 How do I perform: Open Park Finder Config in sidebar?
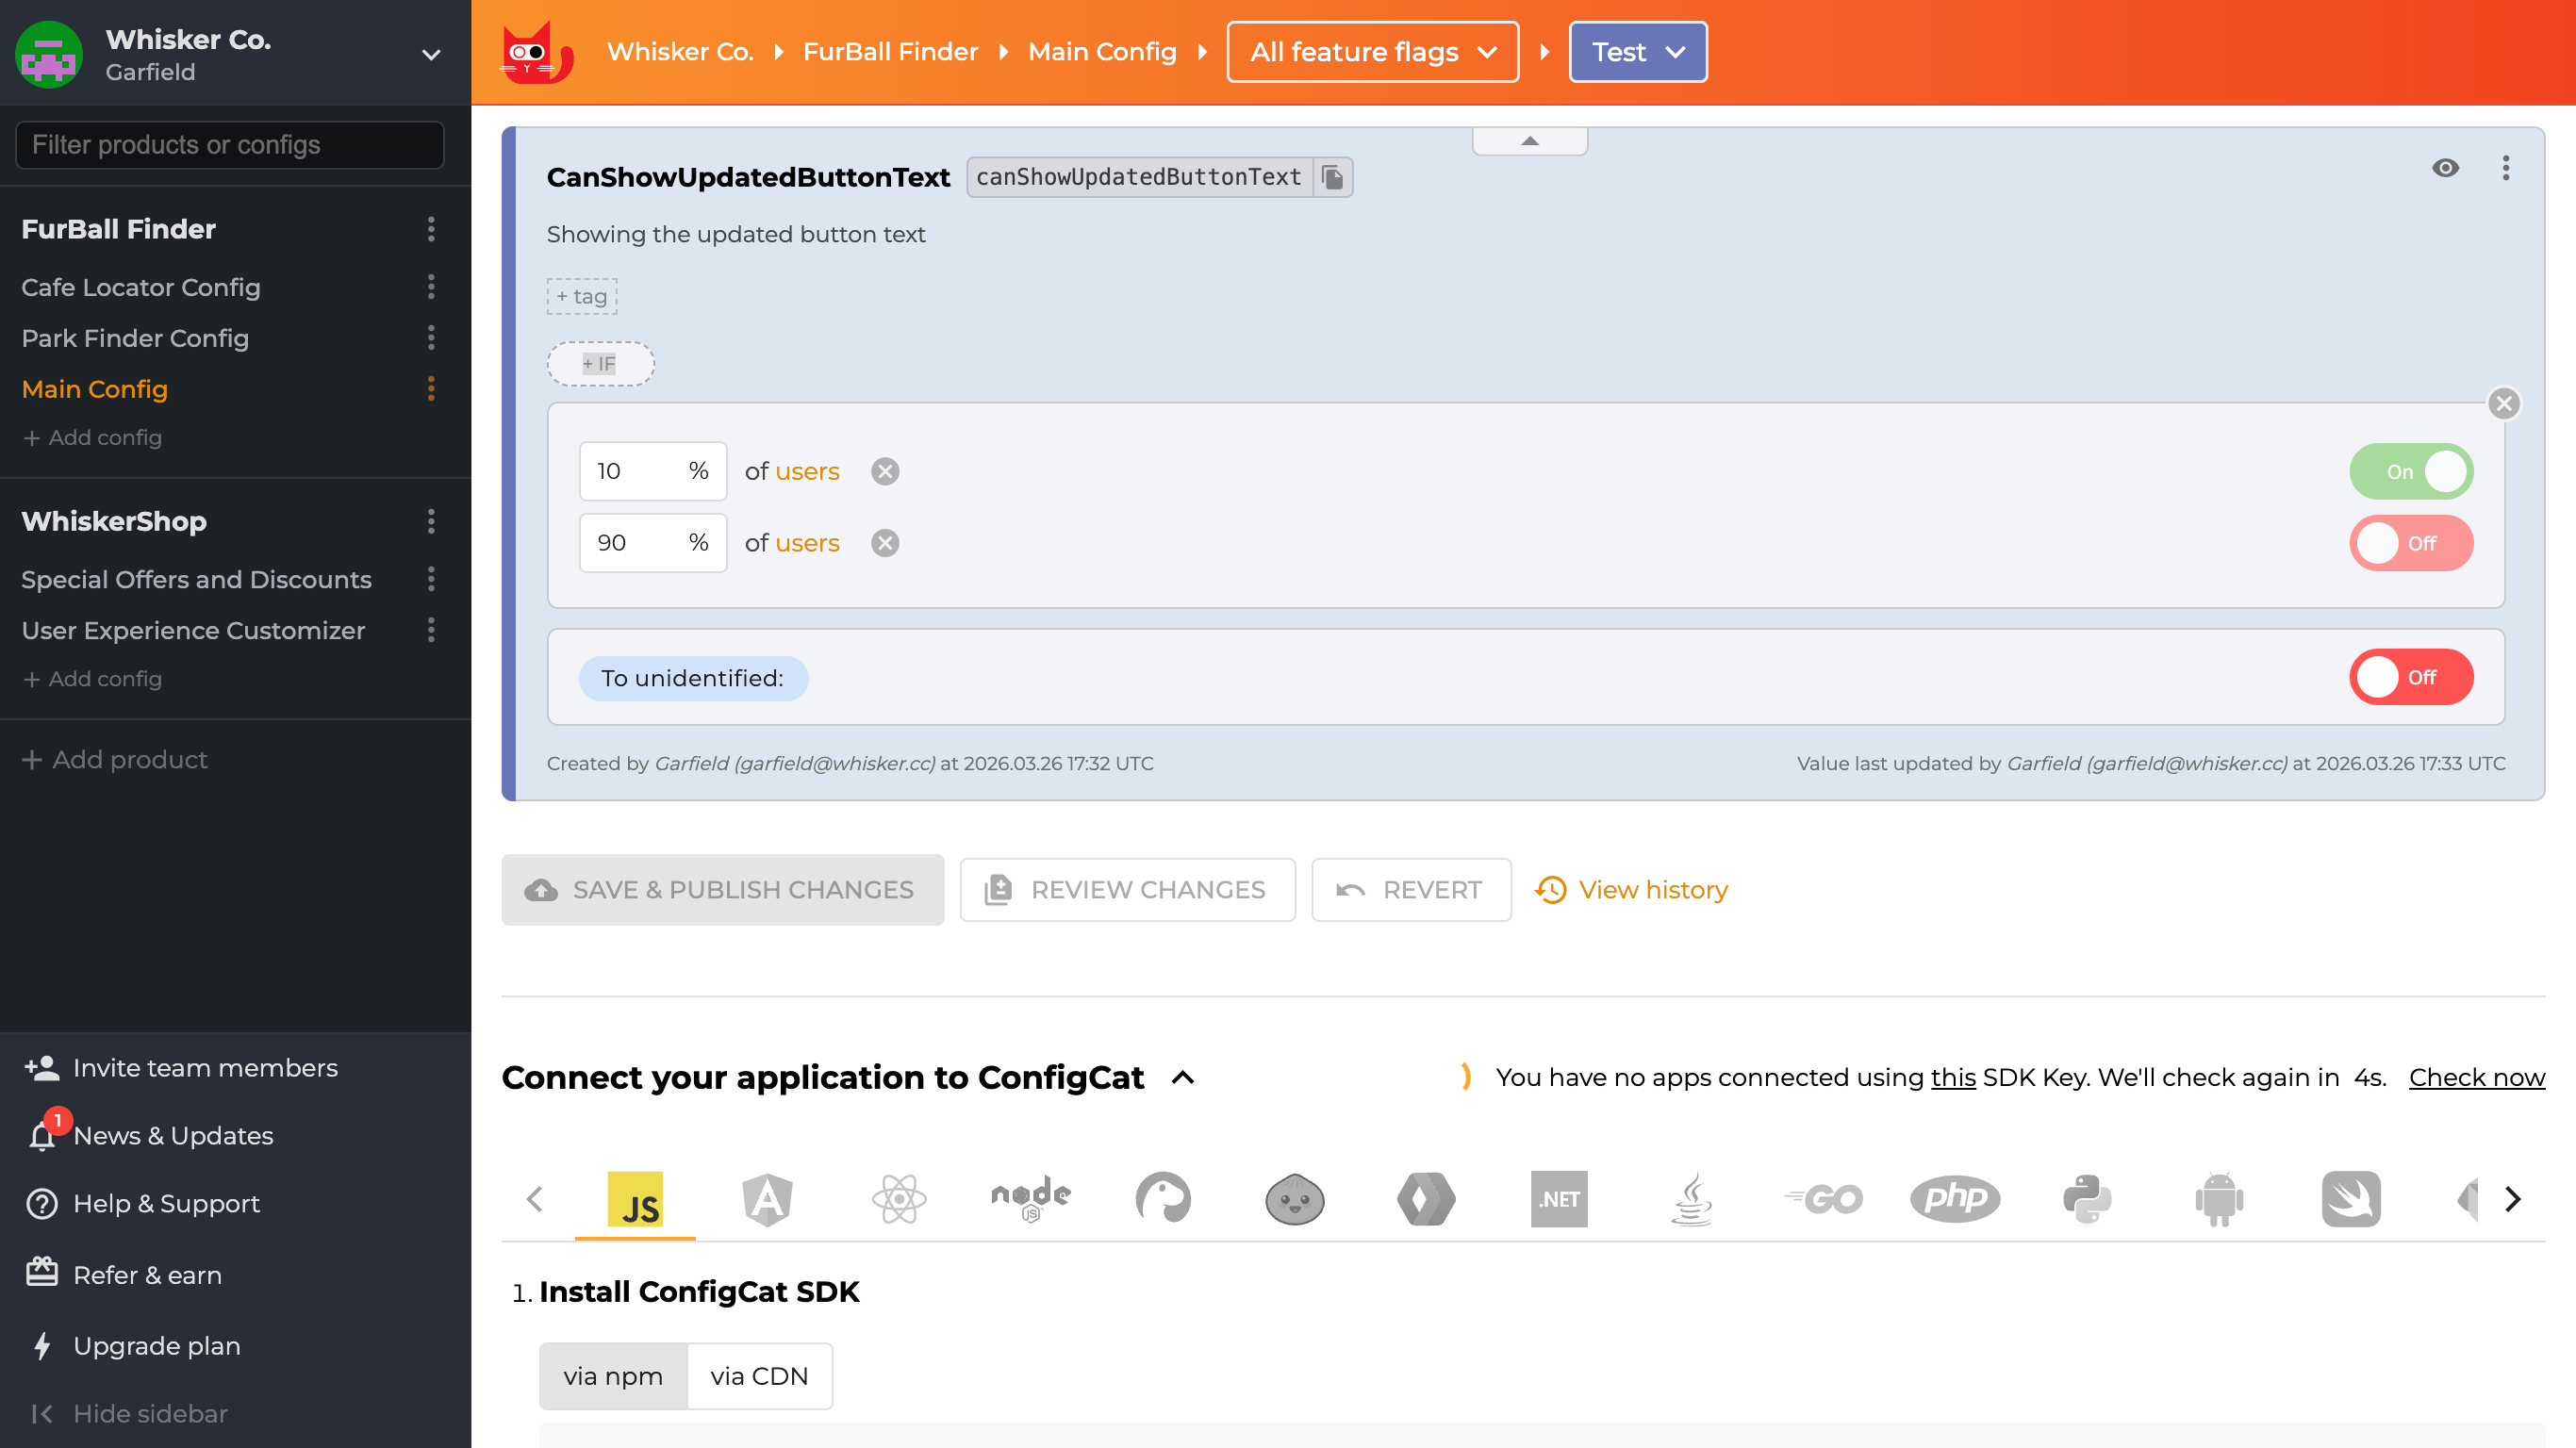click(135, 338)
